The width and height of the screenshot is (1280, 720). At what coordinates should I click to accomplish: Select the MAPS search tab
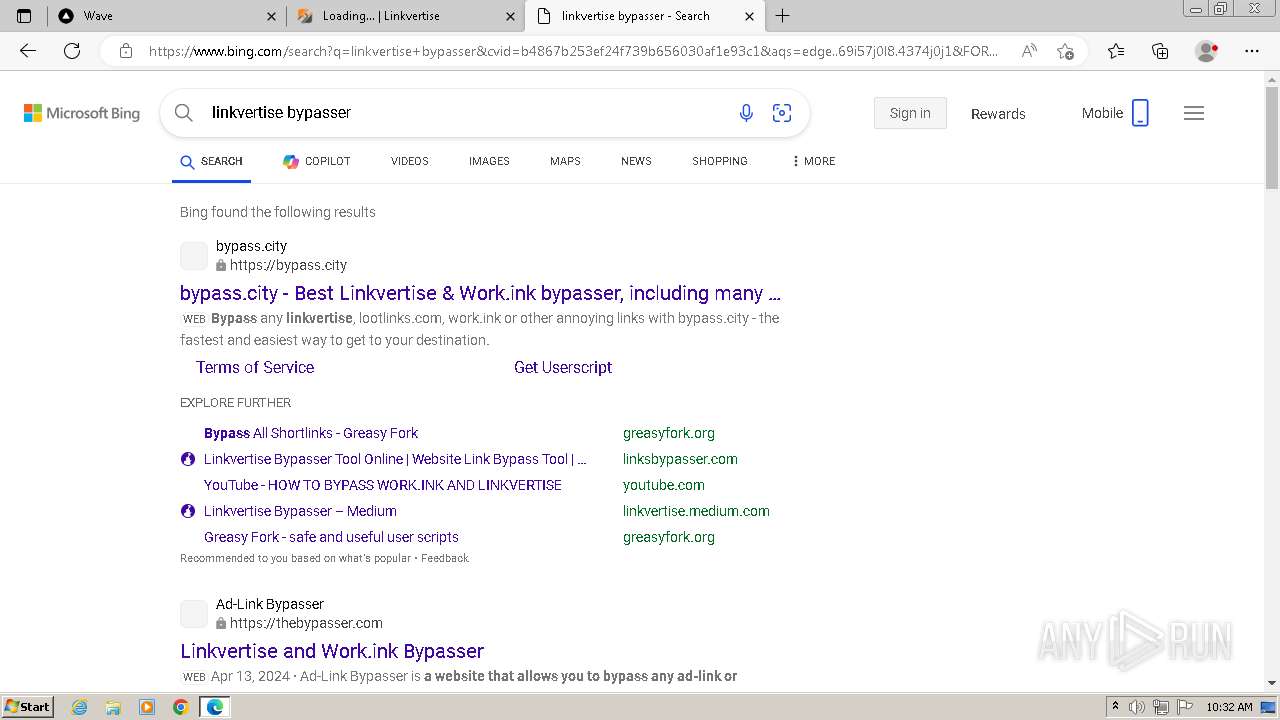(x=565, y=161)
